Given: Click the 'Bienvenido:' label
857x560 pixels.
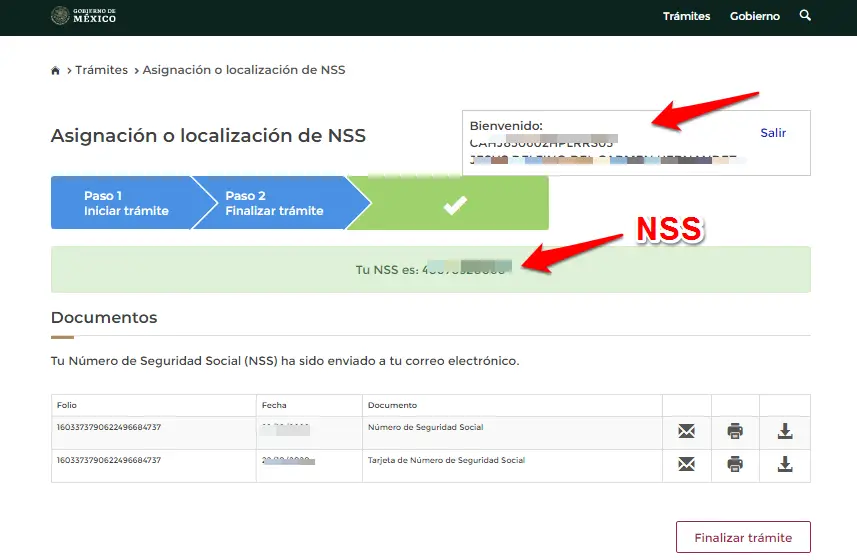Looking at the screenshot, I should [506, 126].
